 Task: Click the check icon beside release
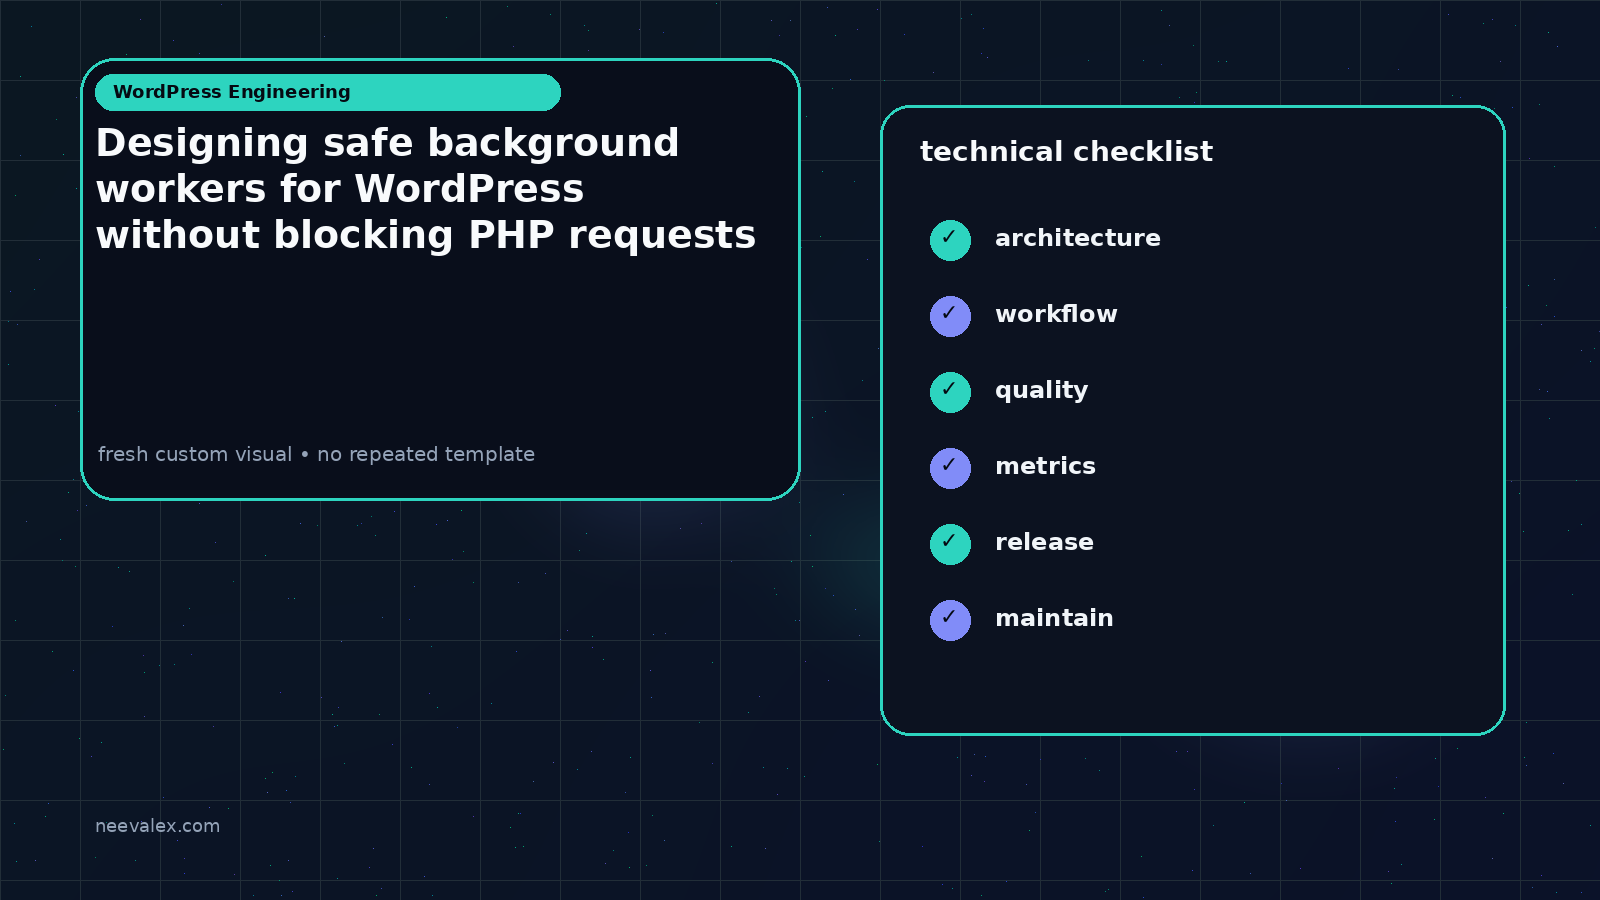(950, 544)
